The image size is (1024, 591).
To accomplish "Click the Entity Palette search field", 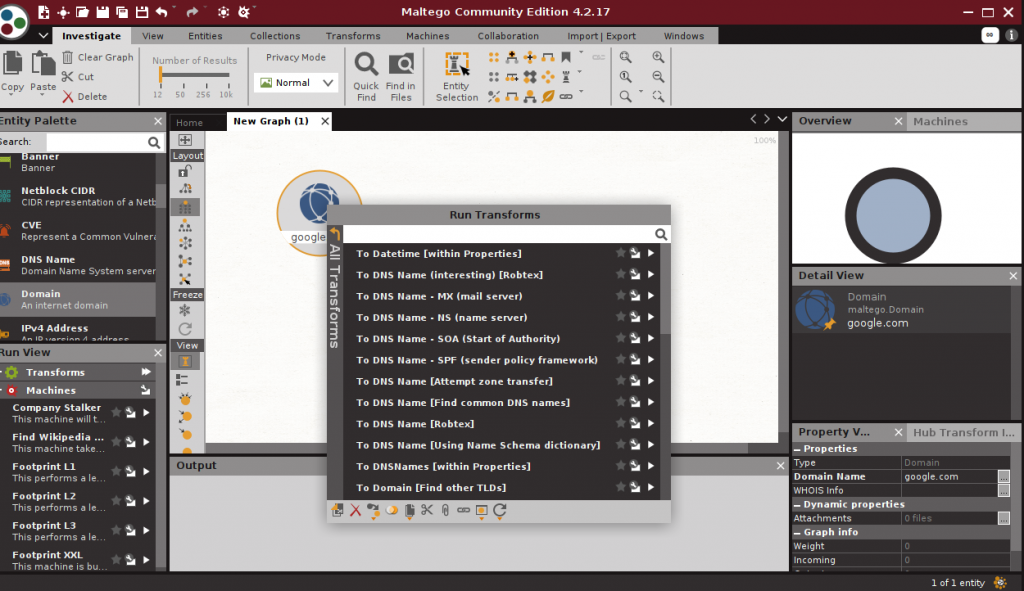I will pyautogui.click(x=97, y=142).
